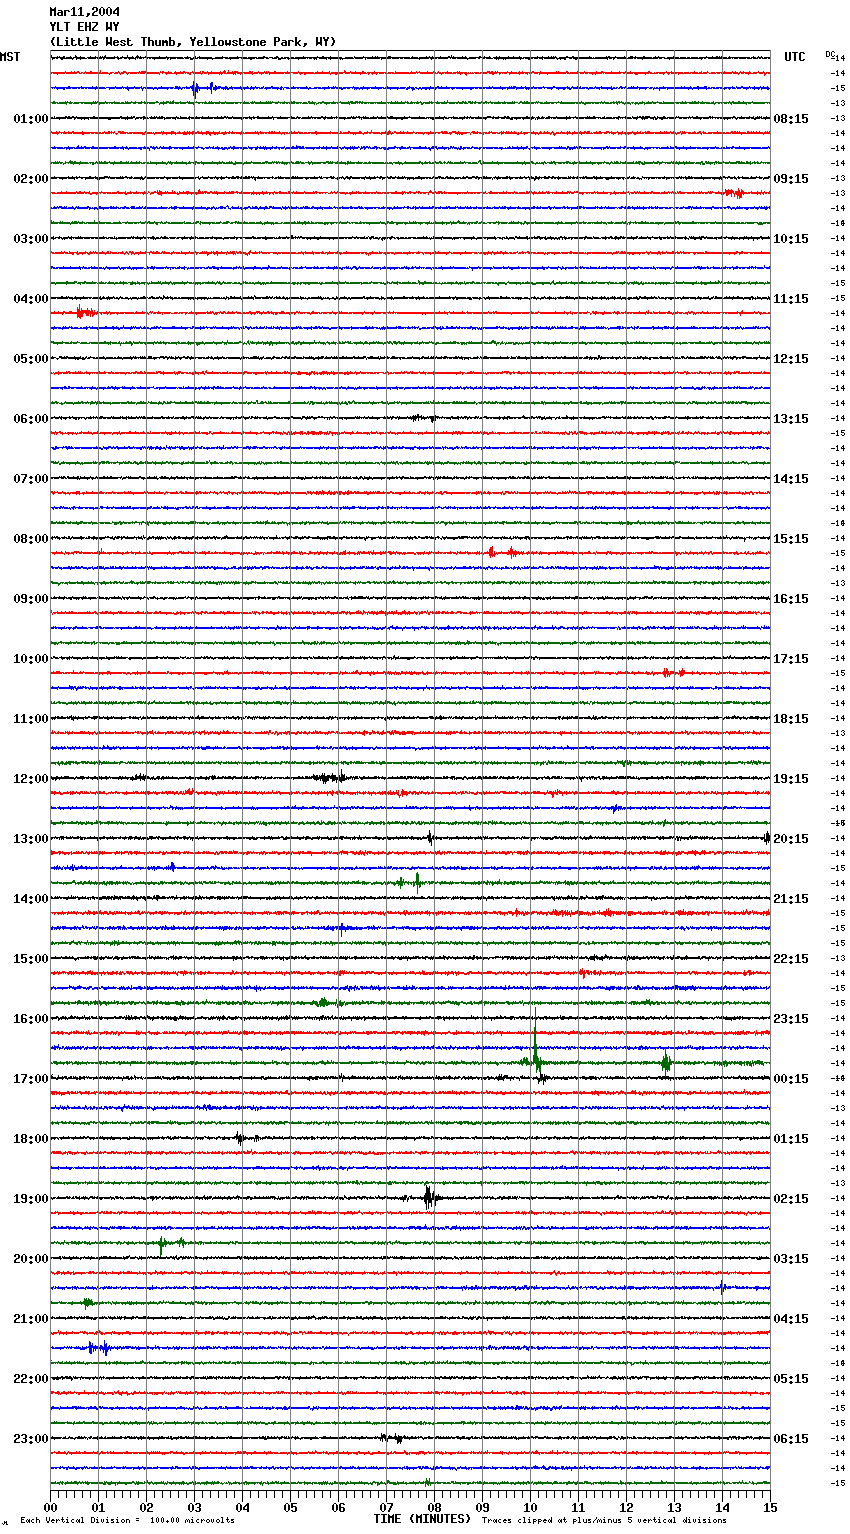Click the 16:15 UTC time label
The image size is (850, 1534).
pos(791,599)
